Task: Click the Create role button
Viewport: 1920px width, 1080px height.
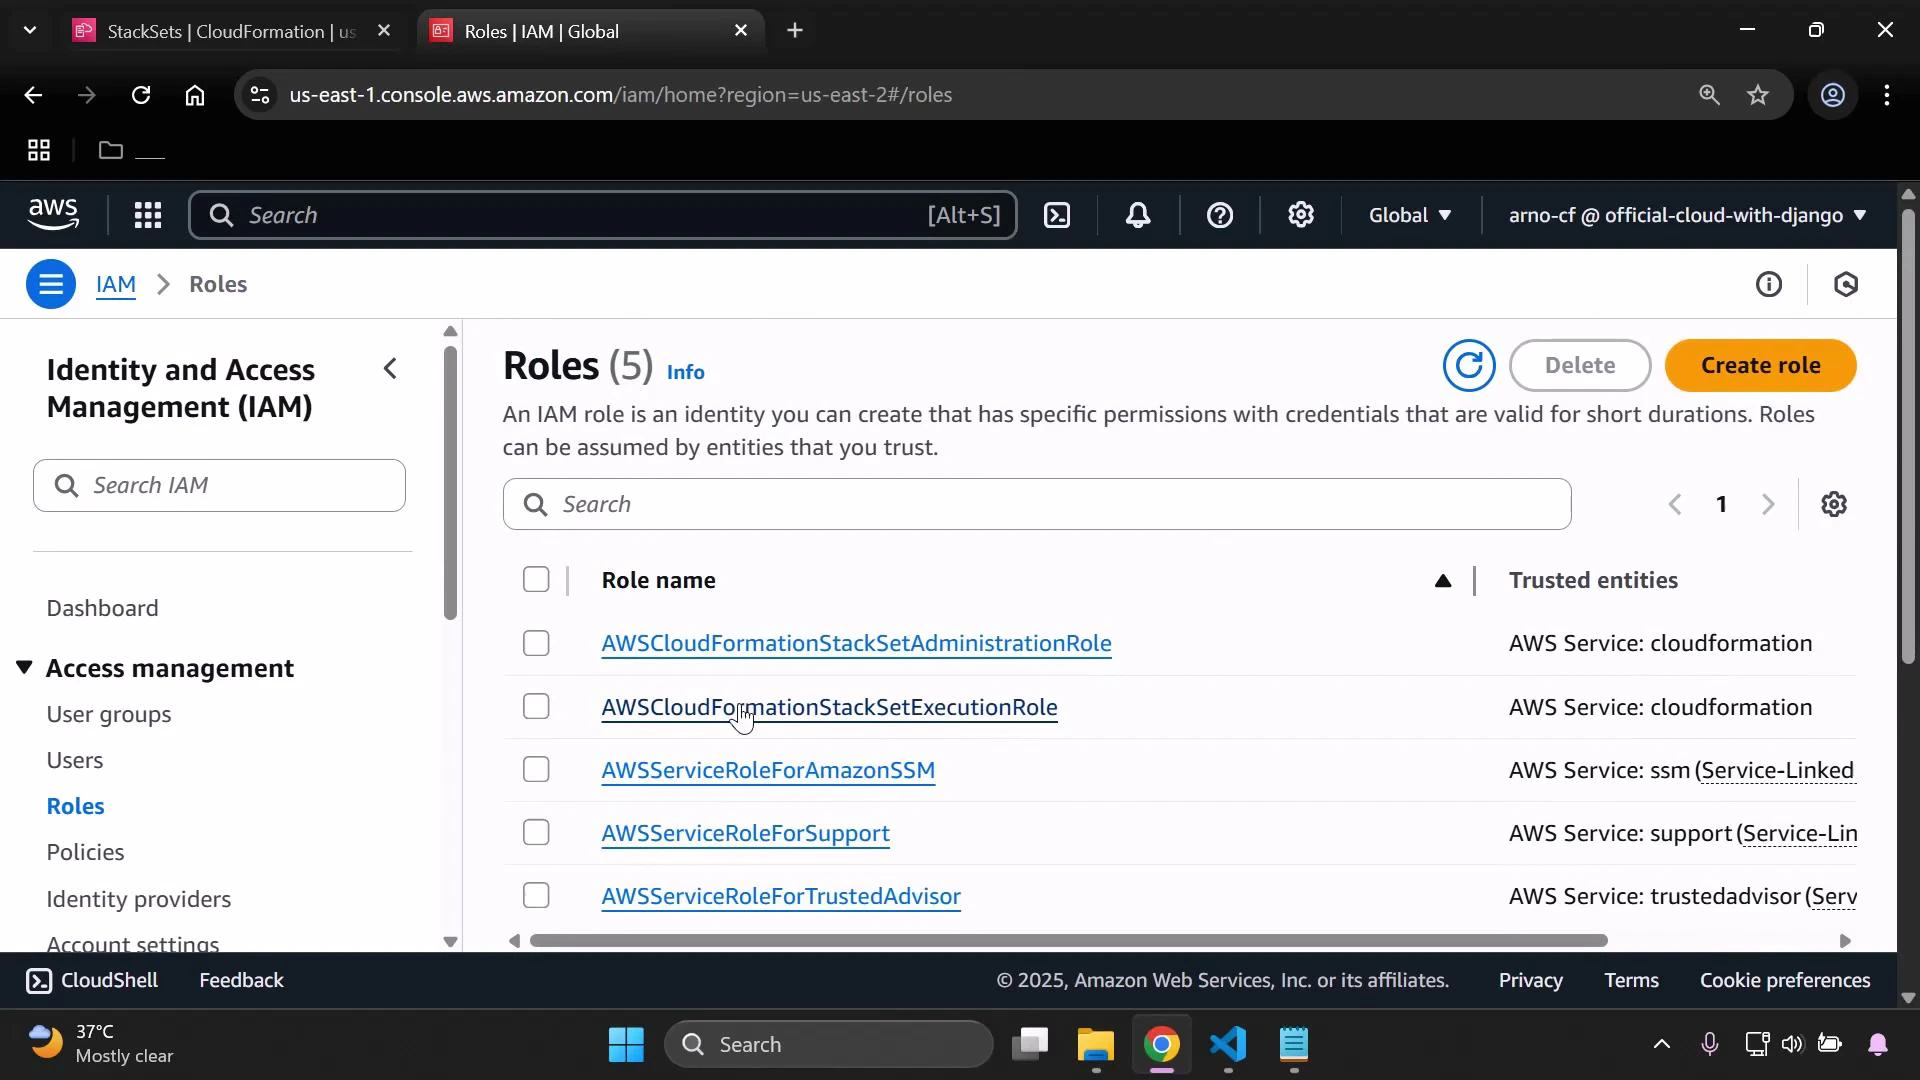Action: 1761,365
